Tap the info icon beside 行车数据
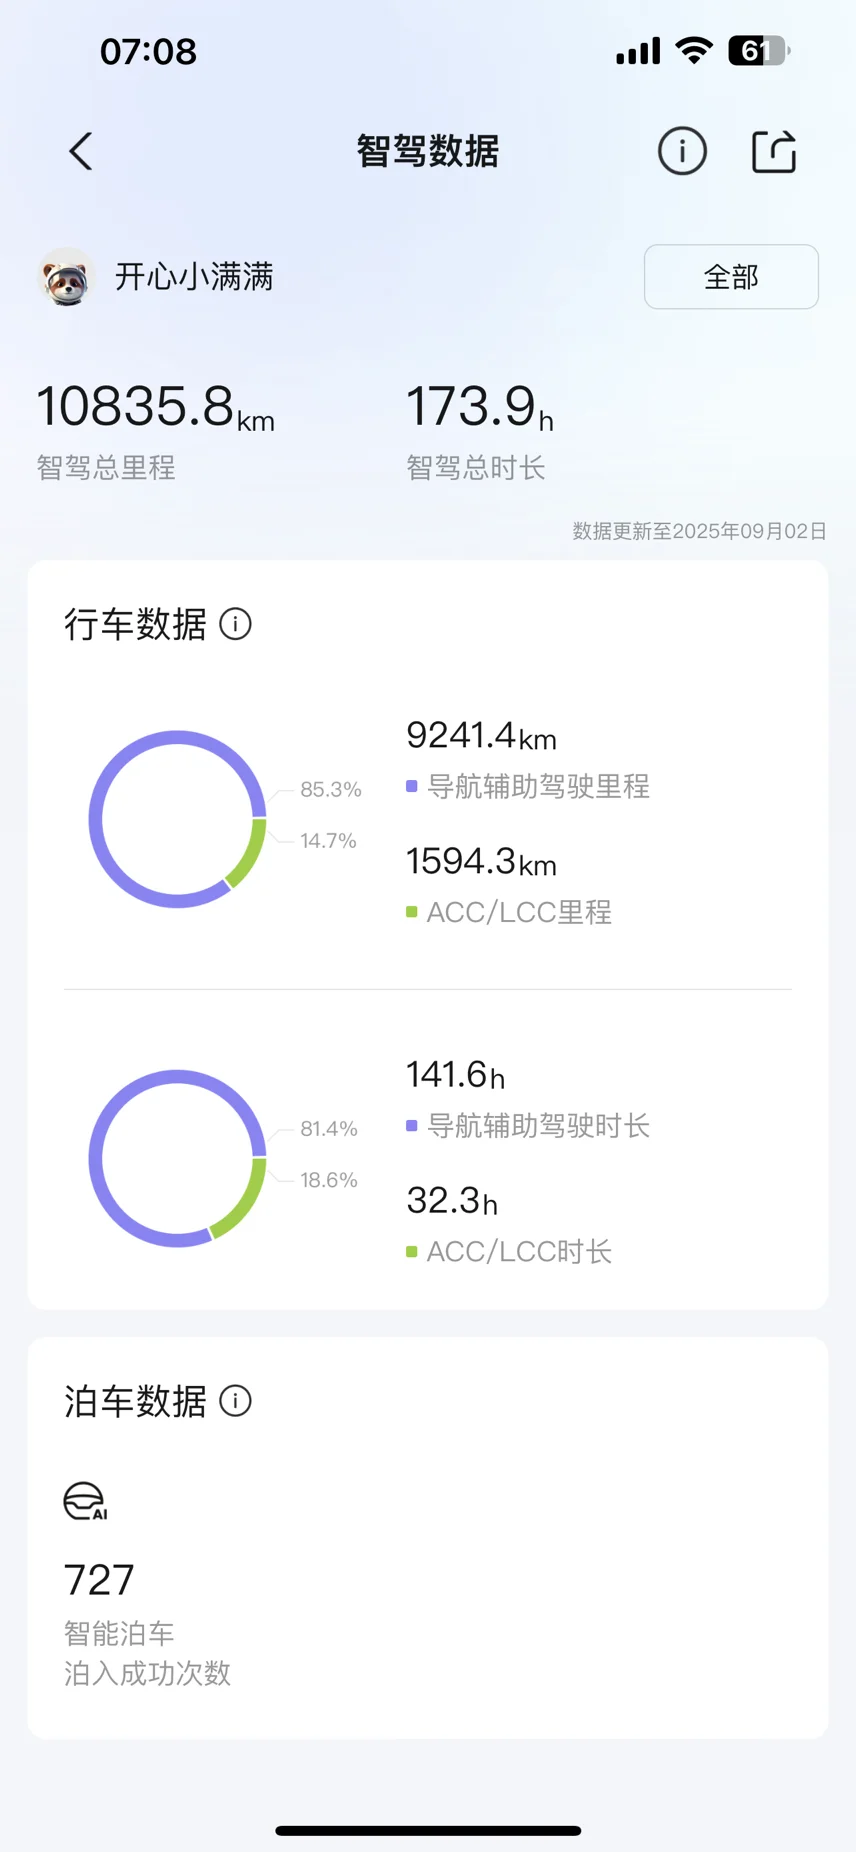This screenshot has width=856, height=1852. tap(235, 624)
